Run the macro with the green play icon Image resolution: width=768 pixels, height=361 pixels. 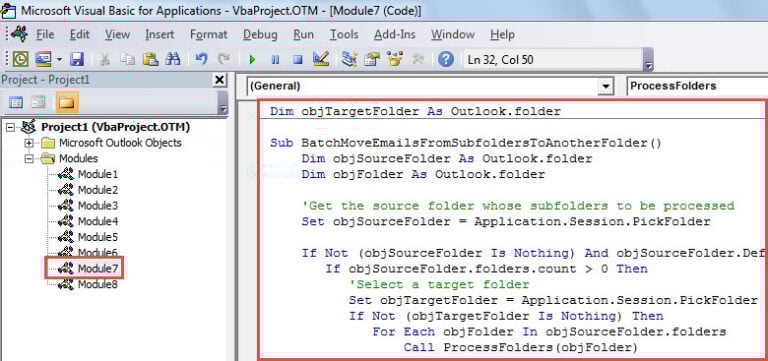(252, 60)
